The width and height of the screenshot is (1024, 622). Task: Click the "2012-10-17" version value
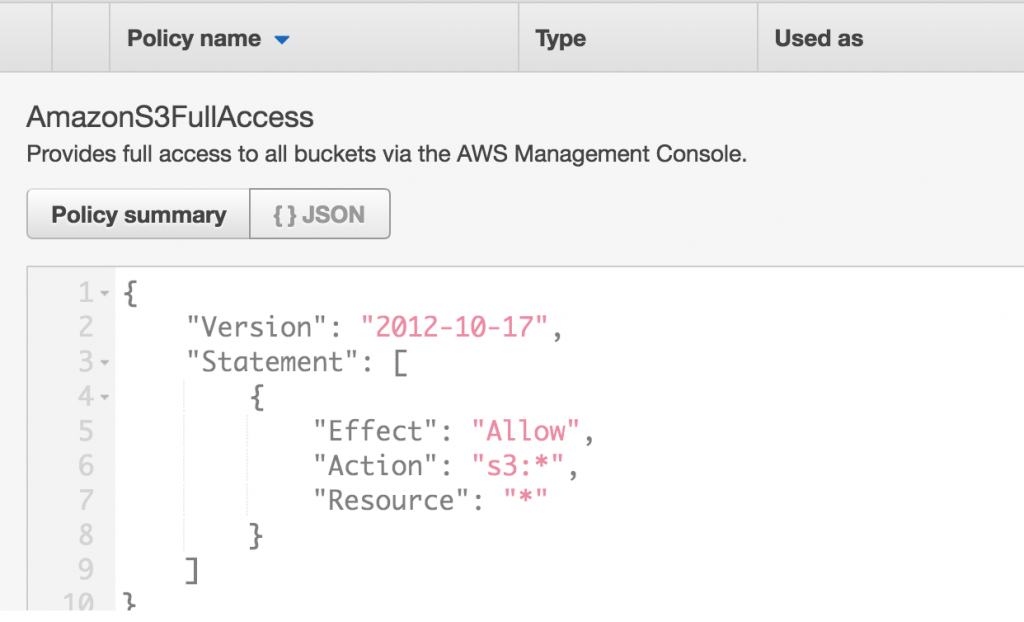click(454, 327)
